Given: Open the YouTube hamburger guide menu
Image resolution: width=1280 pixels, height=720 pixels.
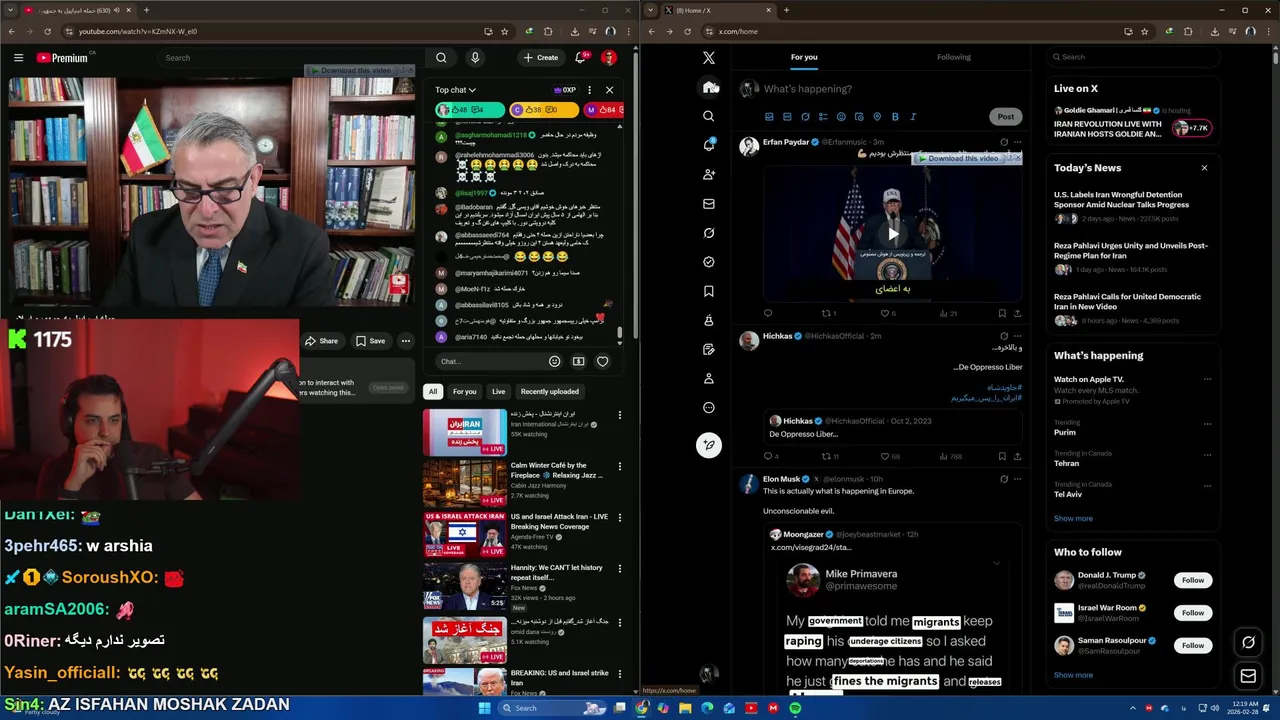Looking at the screenshot, I should (x=18, y=58).
